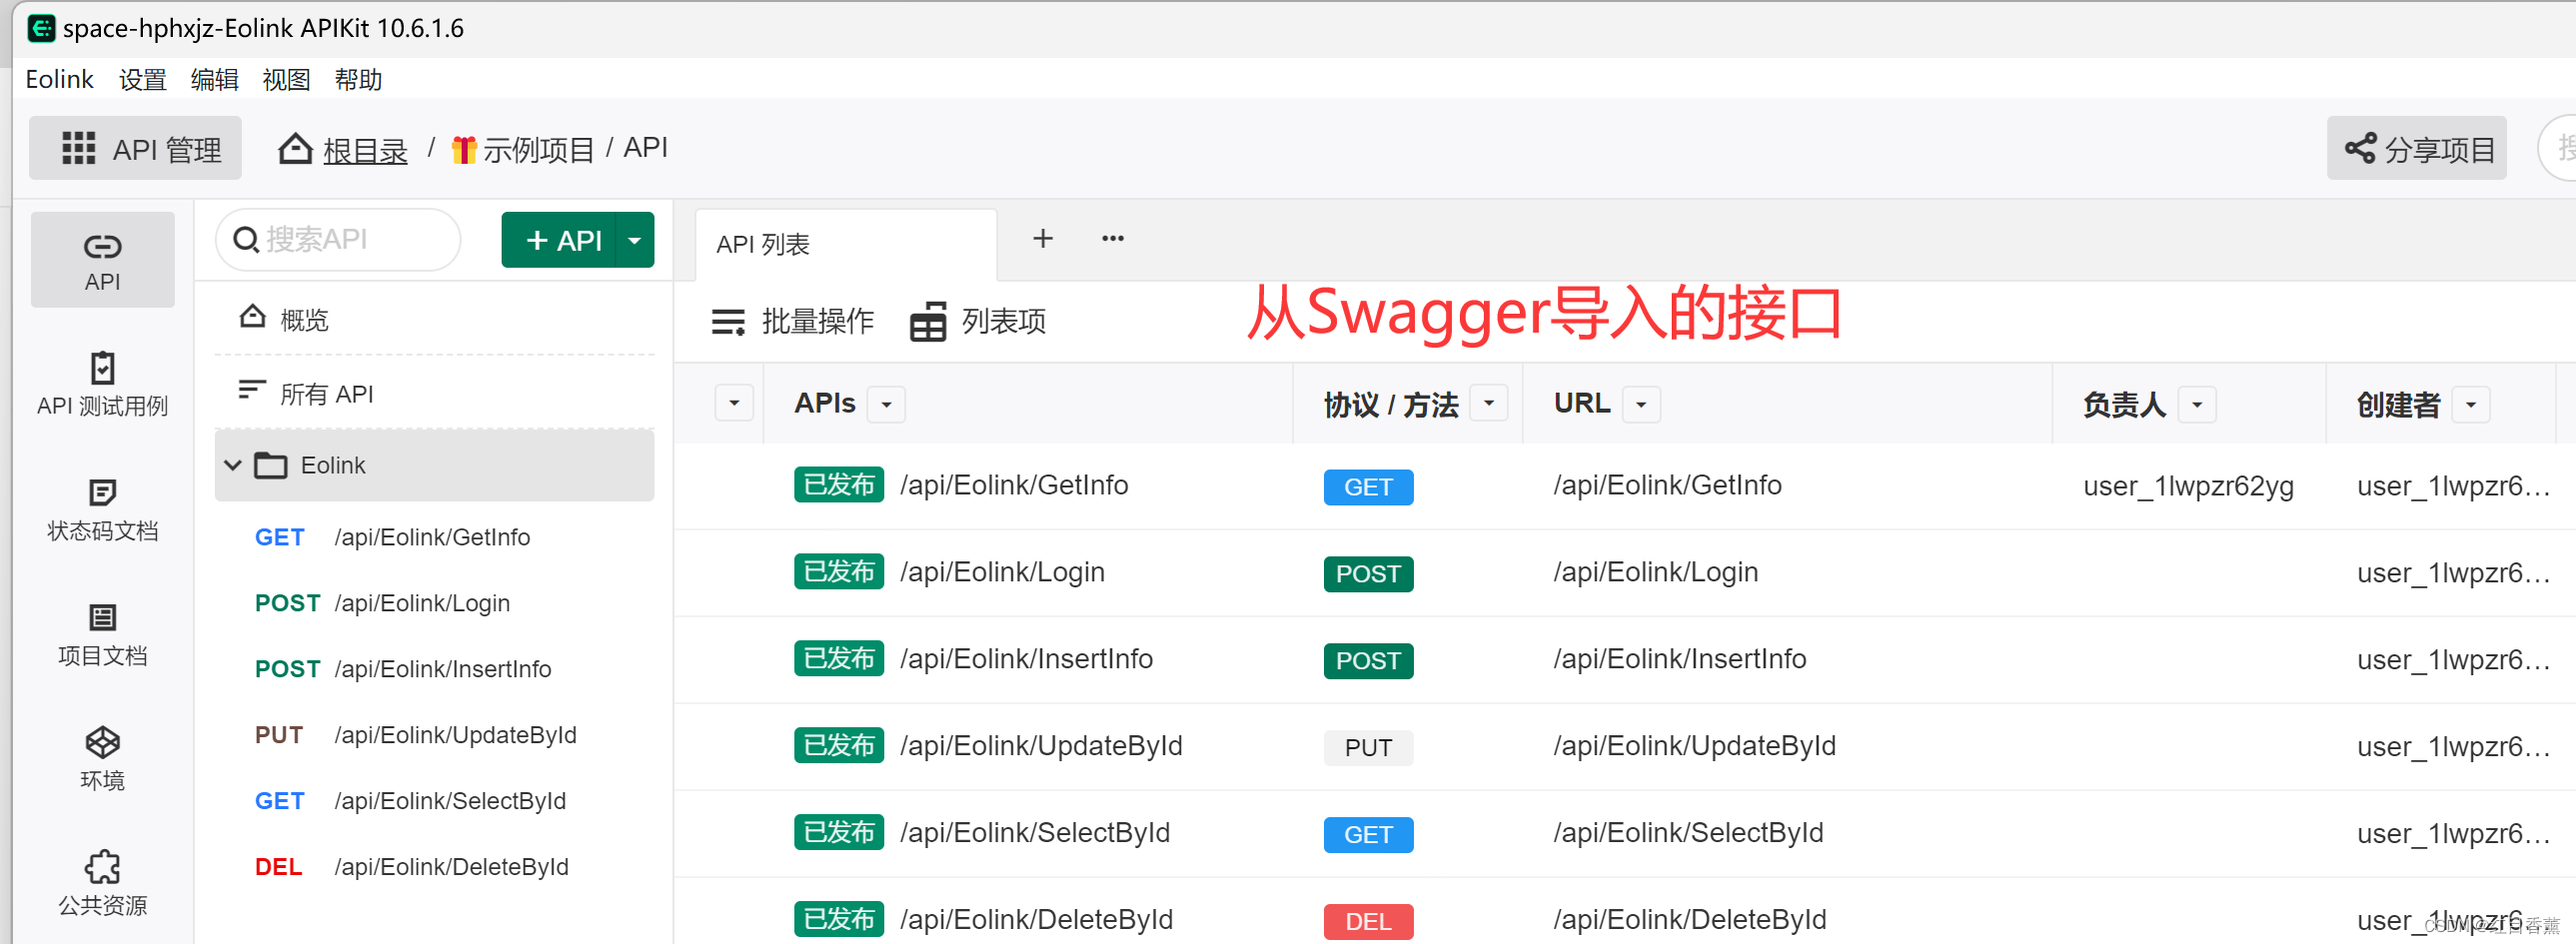Select 所有 API list item
This screenshot has width=2576, height=944.
434,393
